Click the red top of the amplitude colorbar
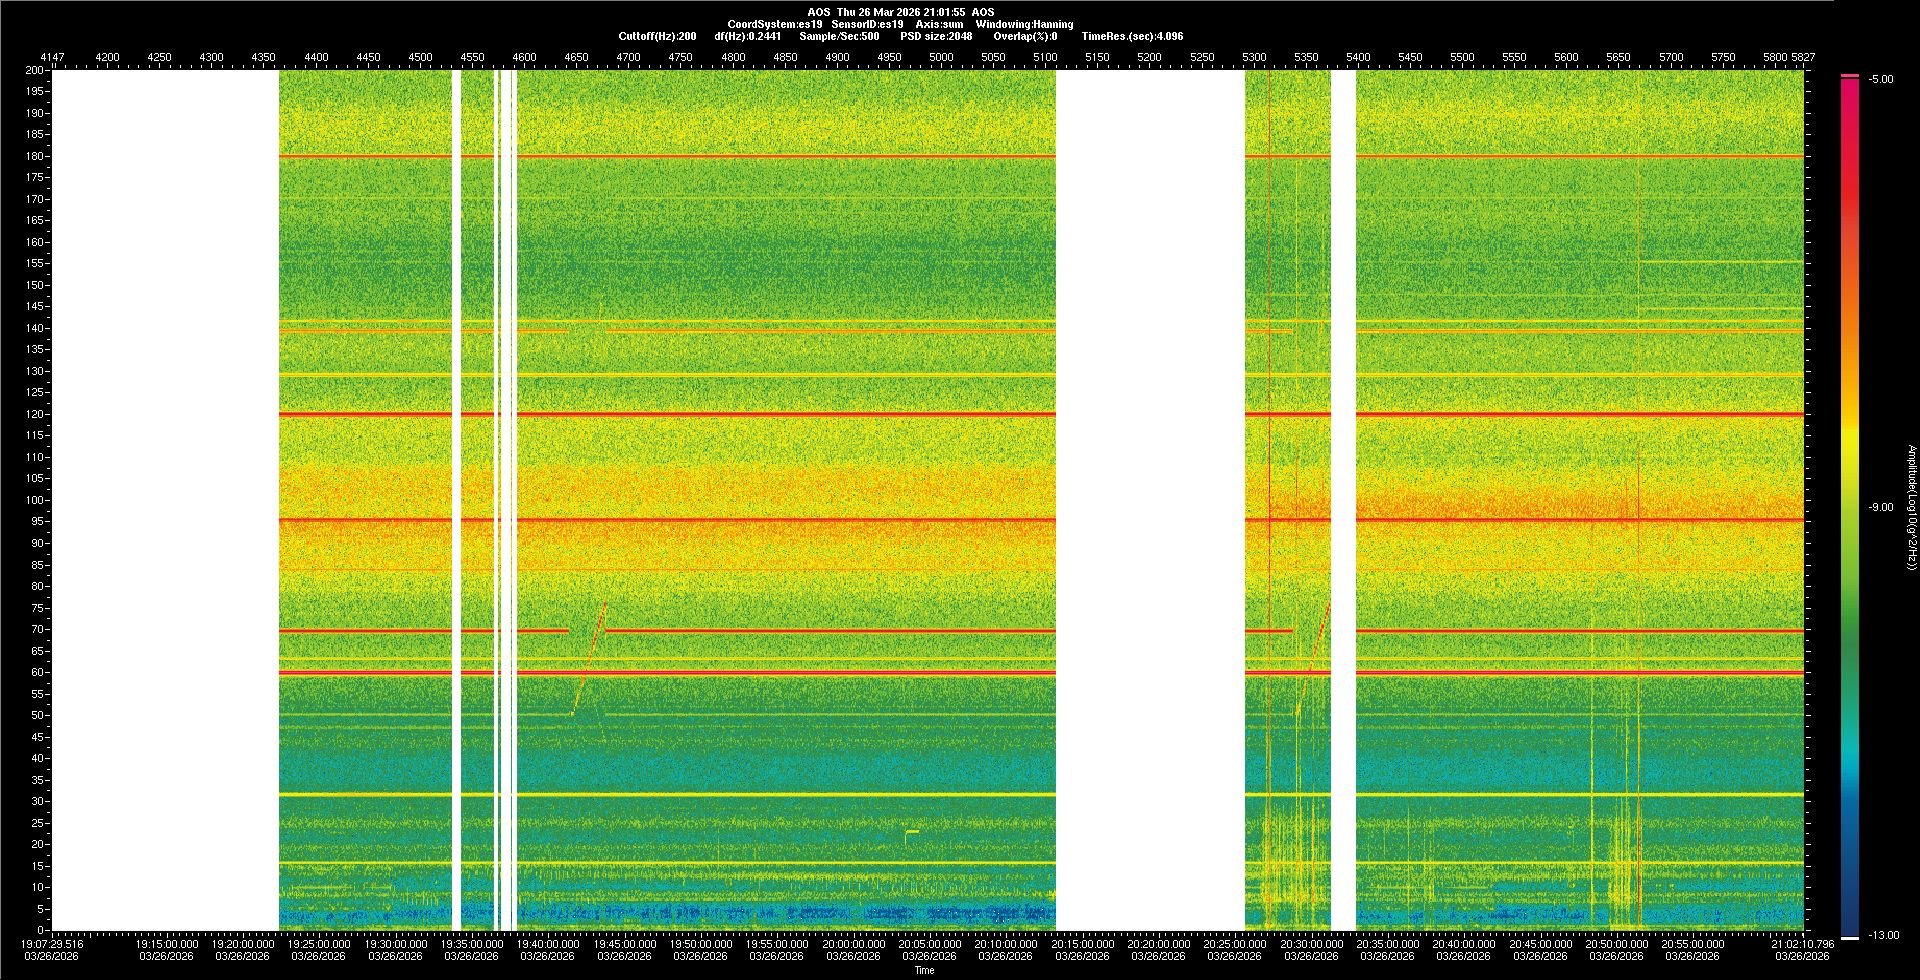Screen dimensions: 1920x980 pyautogui.click(x=1849, y=77)
